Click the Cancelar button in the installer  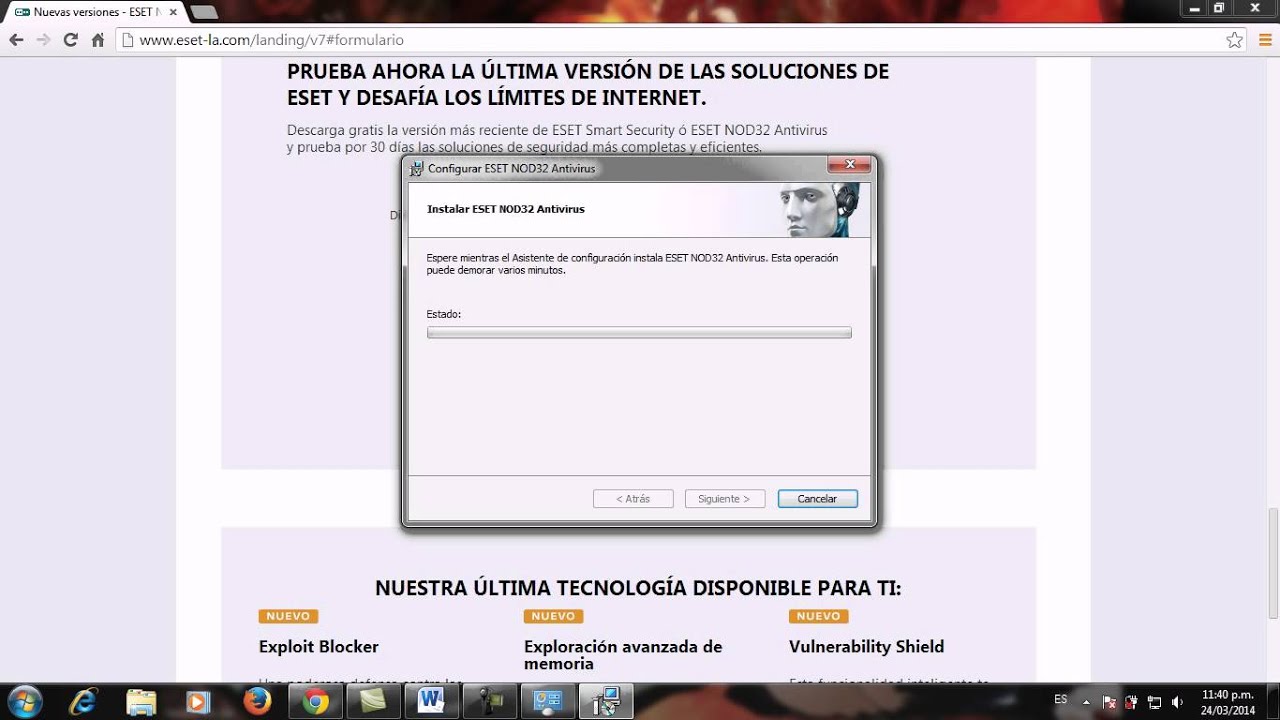[x=817, y=498]
